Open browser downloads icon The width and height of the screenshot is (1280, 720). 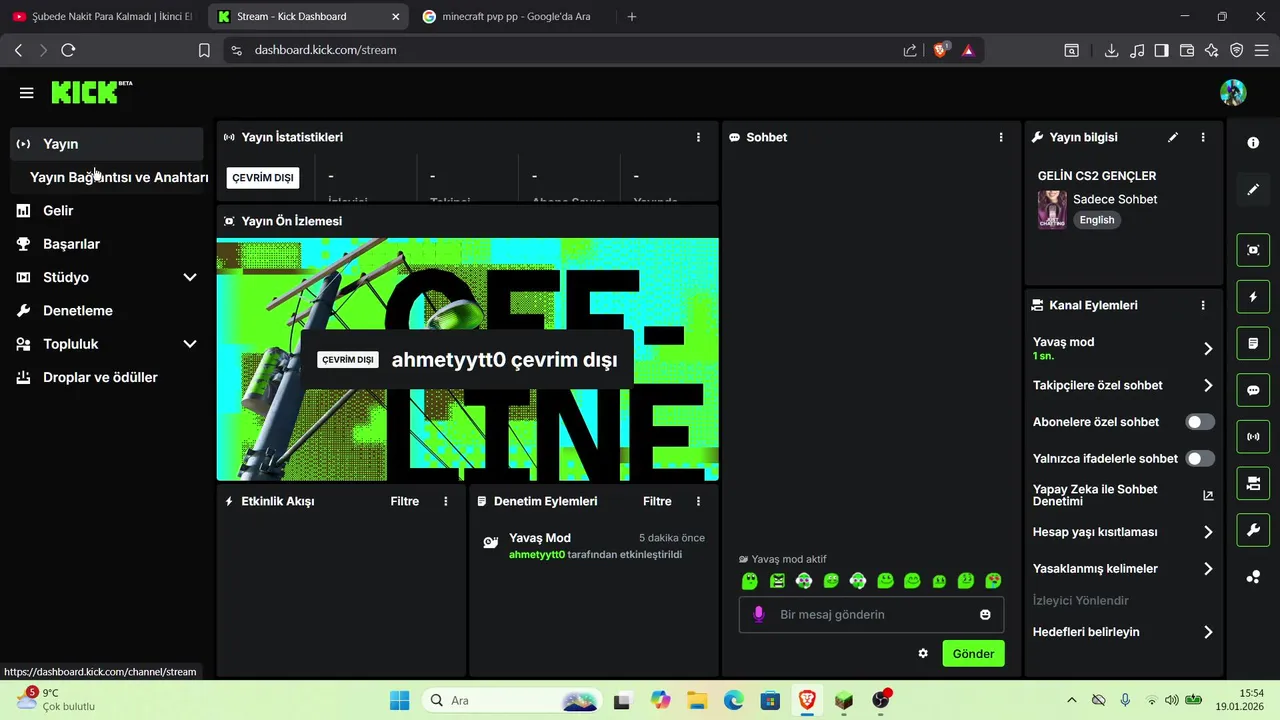pos(1111,50)
